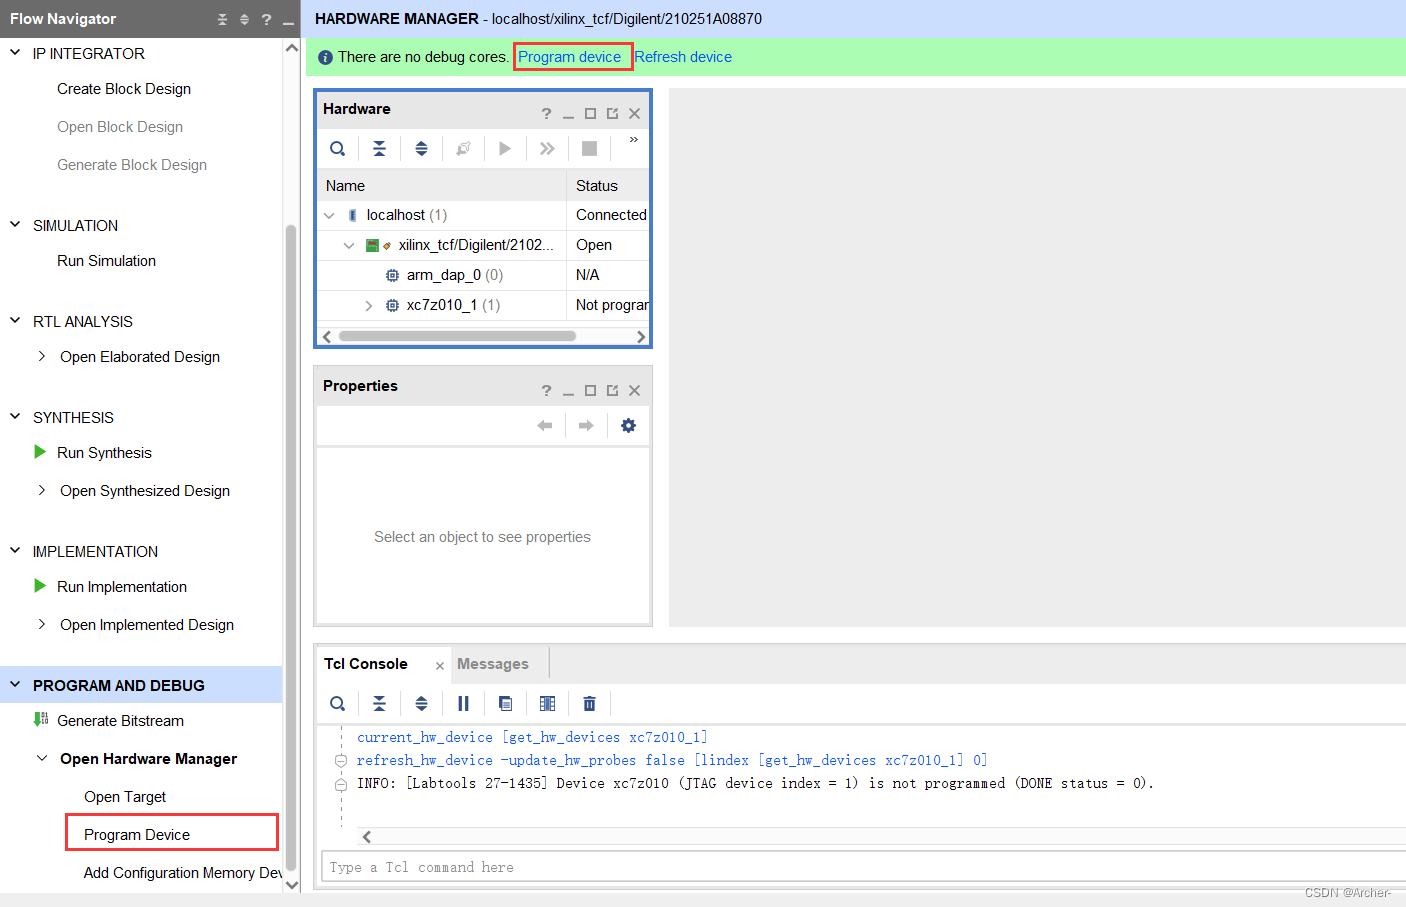This screenshot has height=907, width=1406.
Task: Click Create Block Design
Action: coord(124,89)
